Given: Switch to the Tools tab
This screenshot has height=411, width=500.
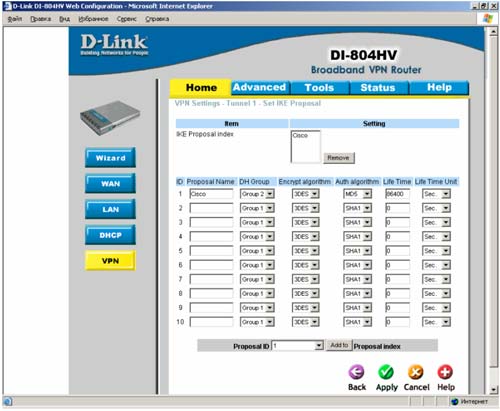Looking at the screenshot, I should click(x=319, y=88).
